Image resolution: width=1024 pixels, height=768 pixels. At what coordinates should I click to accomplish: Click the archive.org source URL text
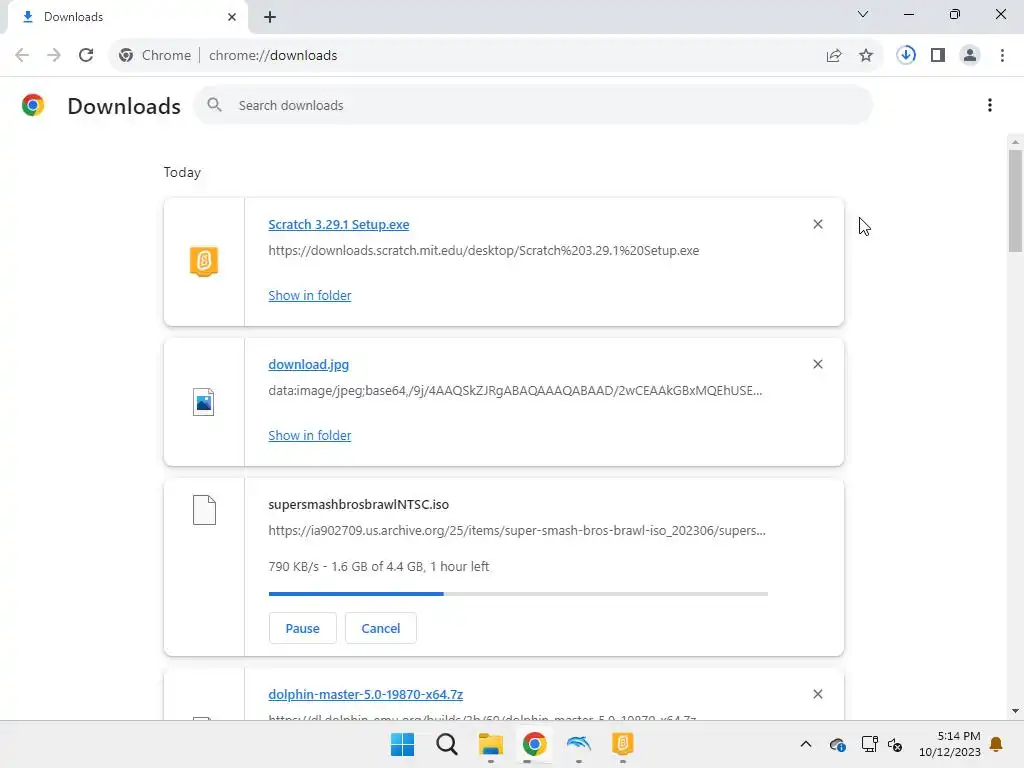point(517,530)
